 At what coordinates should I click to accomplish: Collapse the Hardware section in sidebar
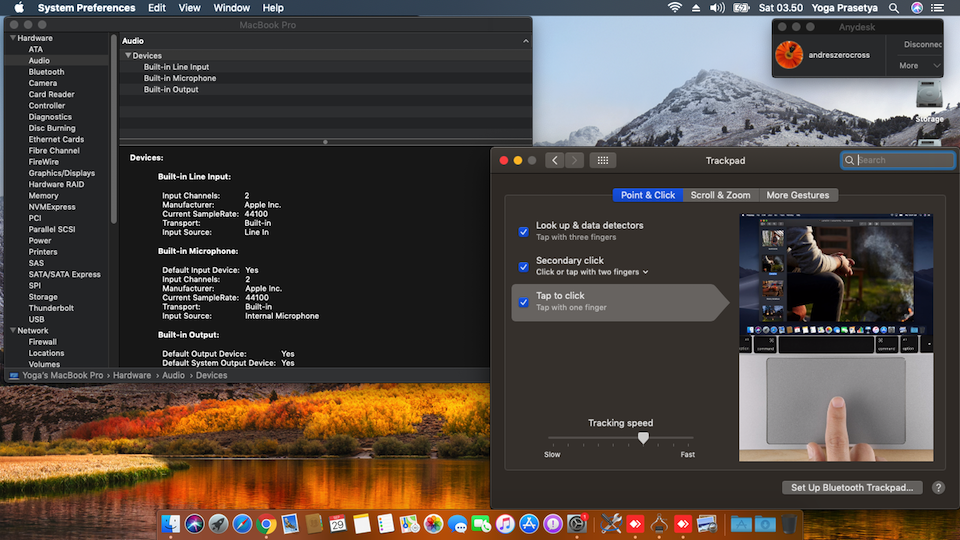point(12,38)
